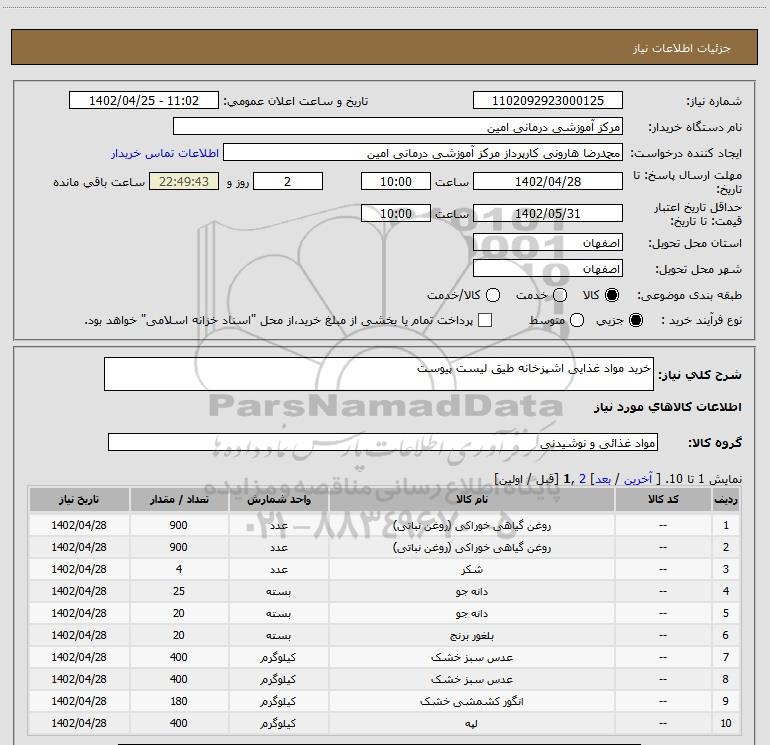
Task: Click the واحد شمارش column header
Action: point(278,499)
